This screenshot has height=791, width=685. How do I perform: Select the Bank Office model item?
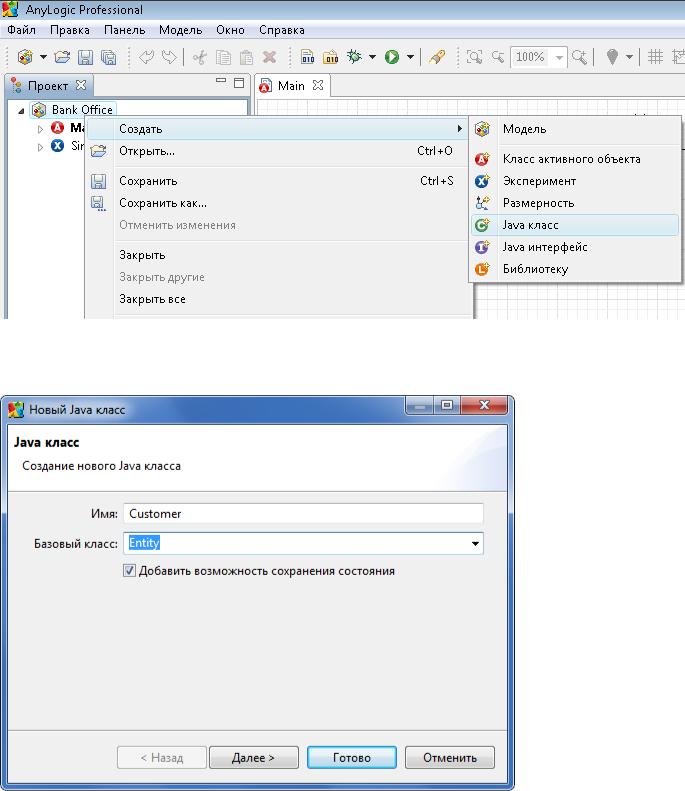click(x=73, y=109)
